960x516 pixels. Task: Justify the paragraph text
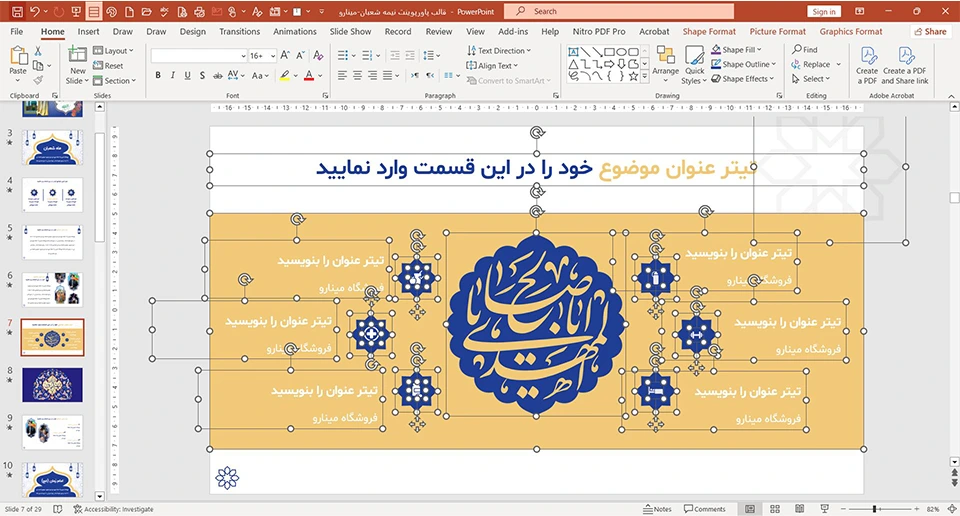point(388,75)
